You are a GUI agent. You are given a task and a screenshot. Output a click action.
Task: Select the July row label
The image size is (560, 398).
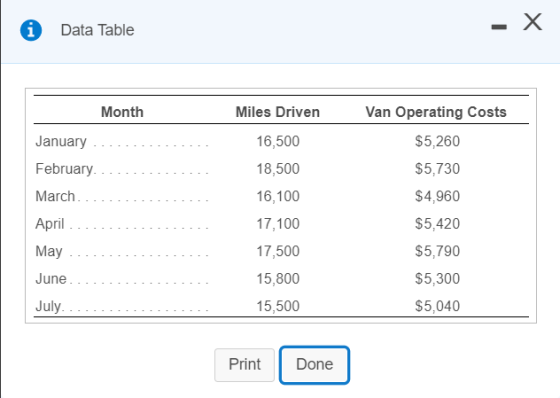tap(48, 307)
